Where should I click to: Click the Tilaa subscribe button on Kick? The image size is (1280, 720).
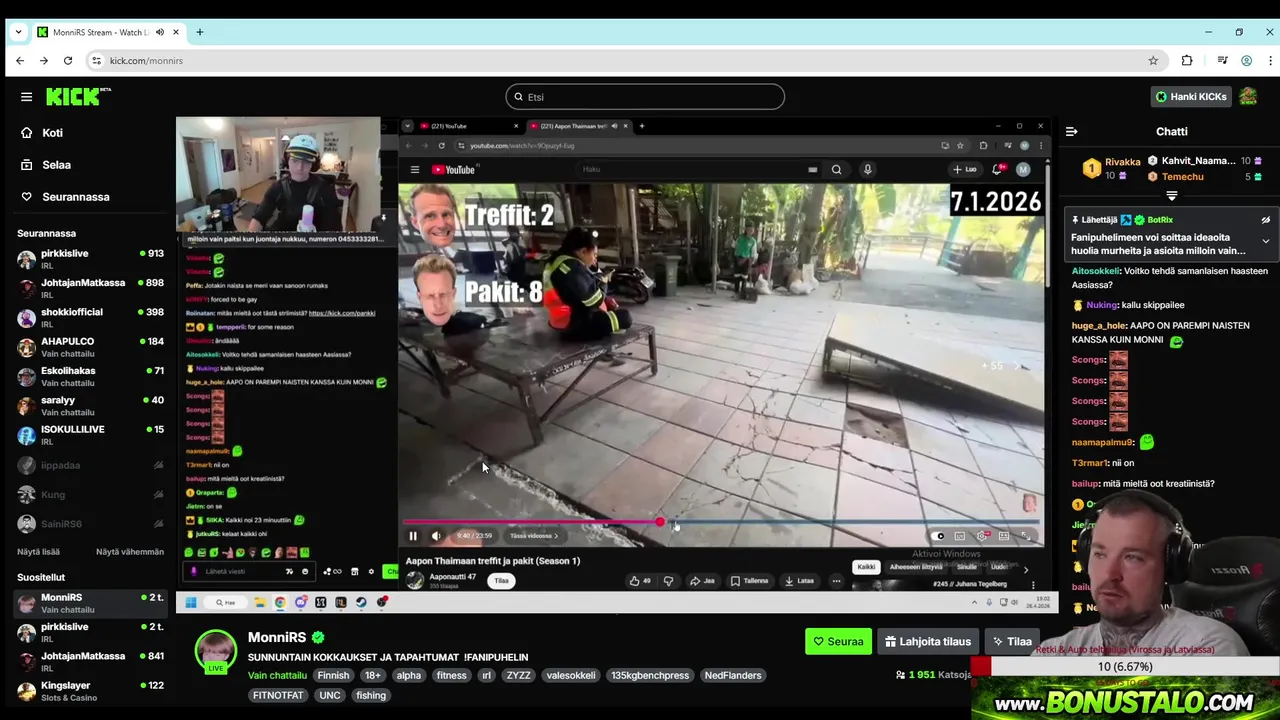1012,642
